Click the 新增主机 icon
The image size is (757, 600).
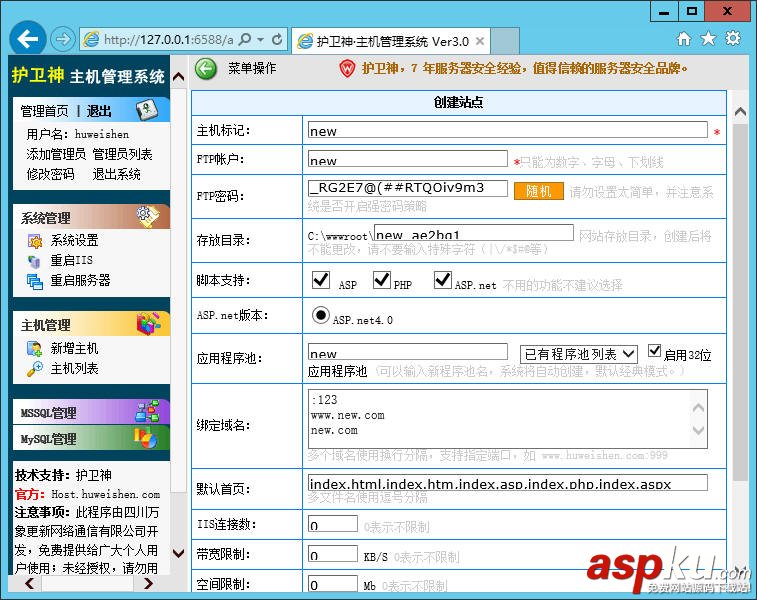(35, 349)
